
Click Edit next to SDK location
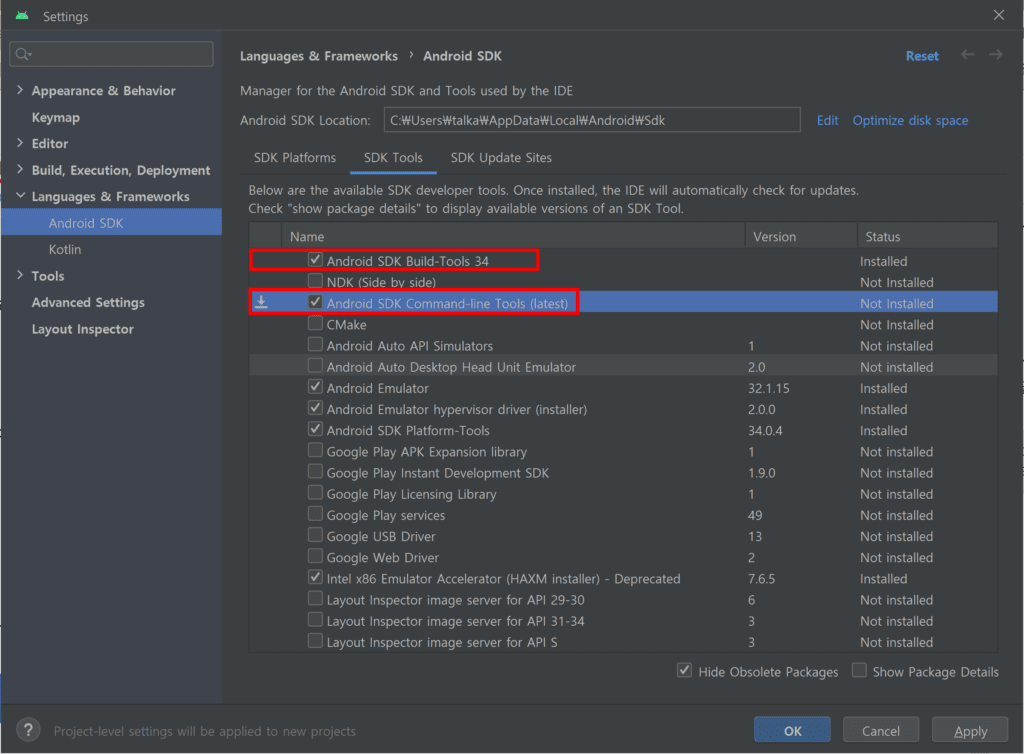[827, 120]
